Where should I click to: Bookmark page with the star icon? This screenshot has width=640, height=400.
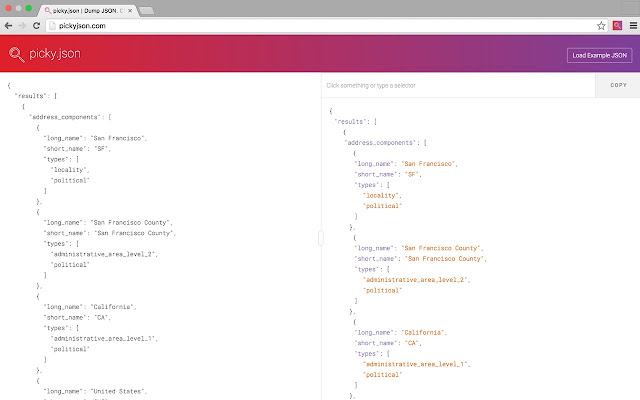(601, 26)
